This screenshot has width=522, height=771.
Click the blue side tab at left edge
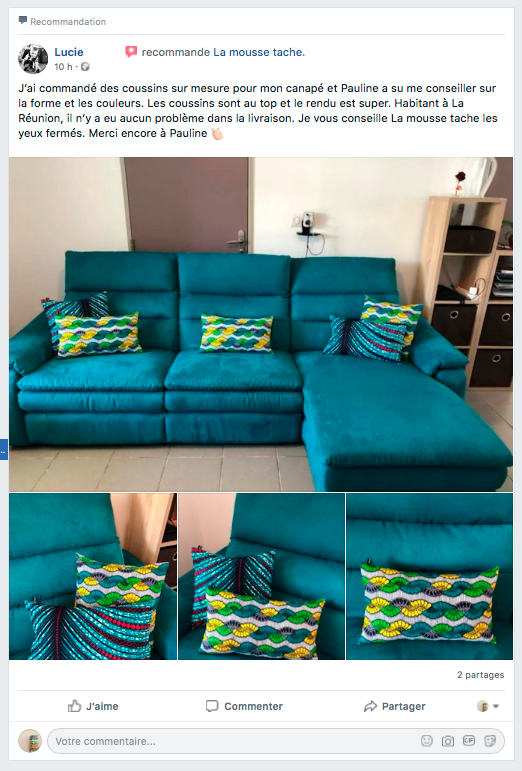coord(3,449)
